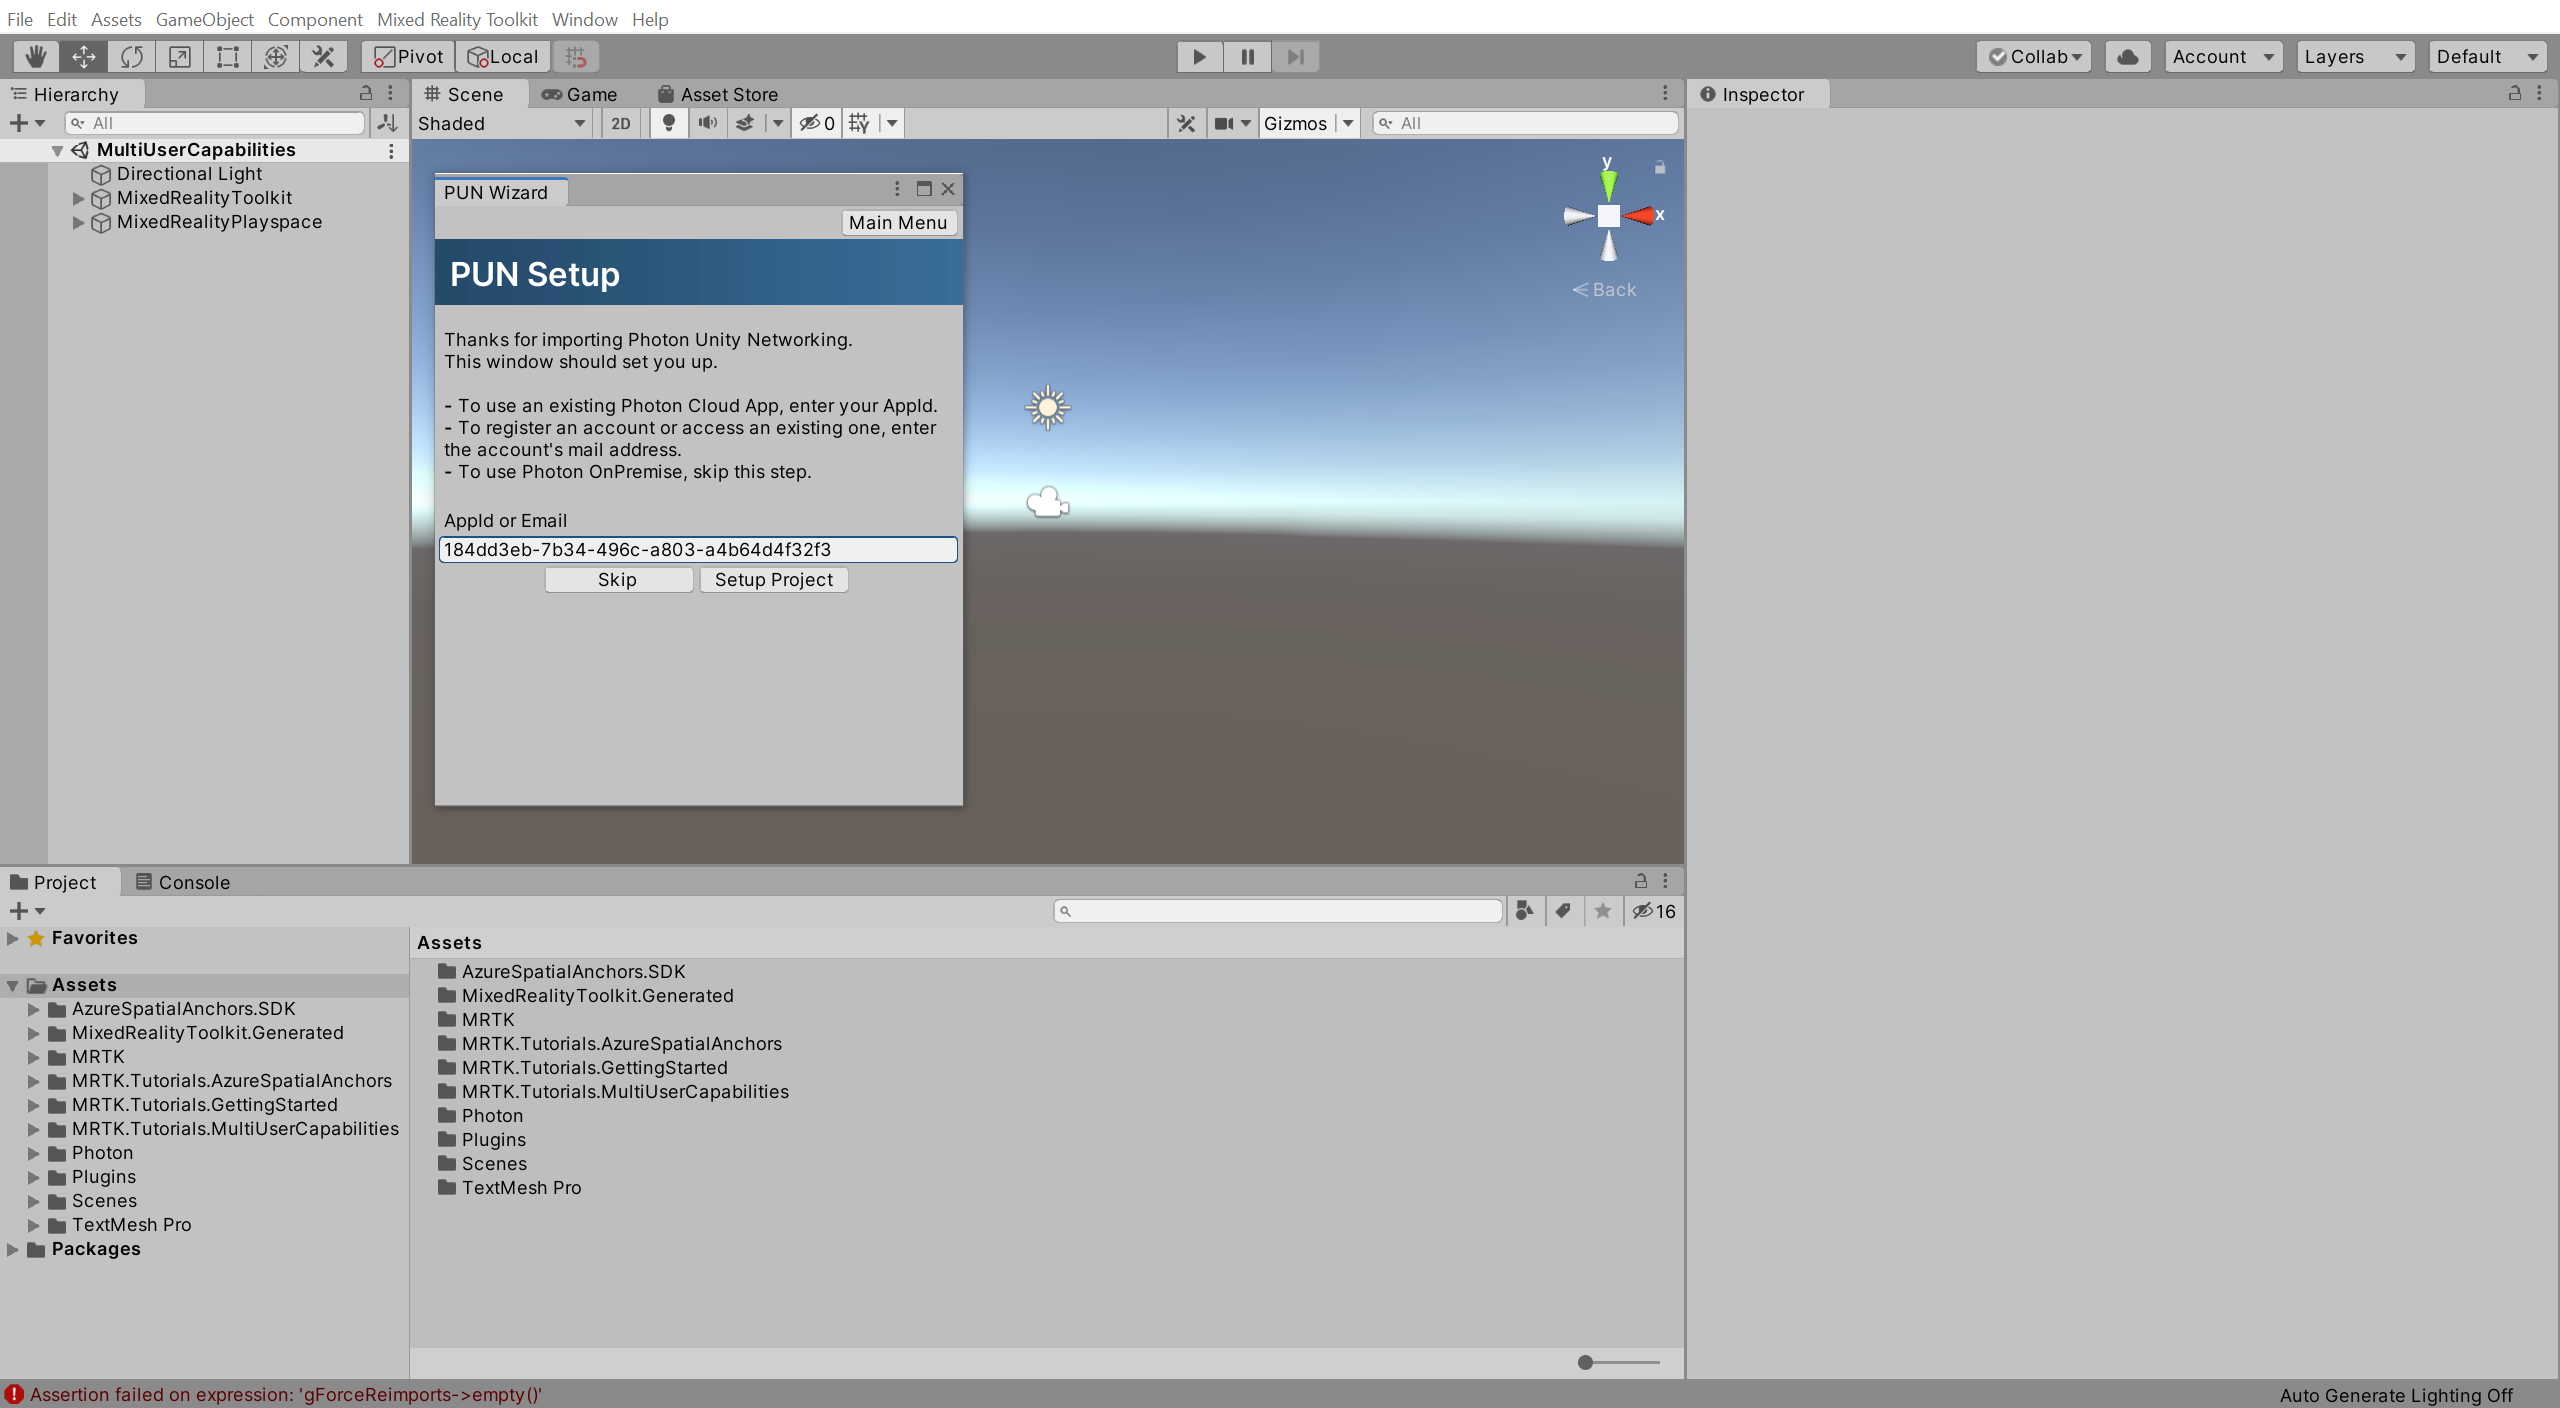Click Setup Project button in PUN Wizard
The image size is (2560, 1408).
point(773,577)
